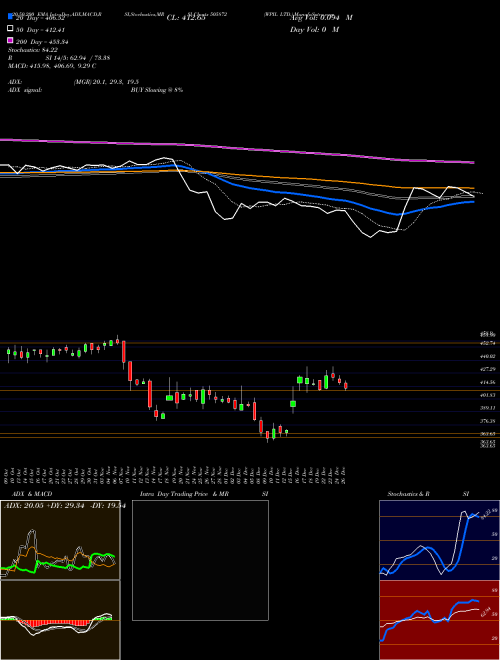Select the Avg Vol: 0.094 M label
This screenshot has height=660, width=500.
click(x=321, y=18)
